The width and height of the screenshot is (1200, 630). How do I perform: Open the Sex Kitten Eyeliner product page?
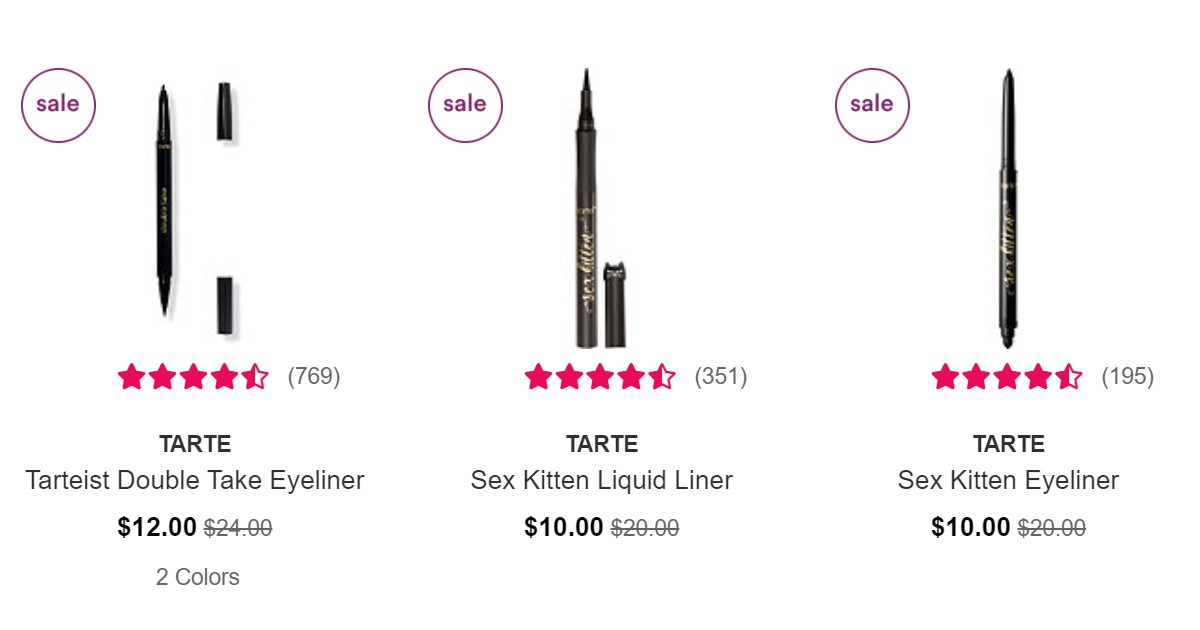coord(1009,481)
